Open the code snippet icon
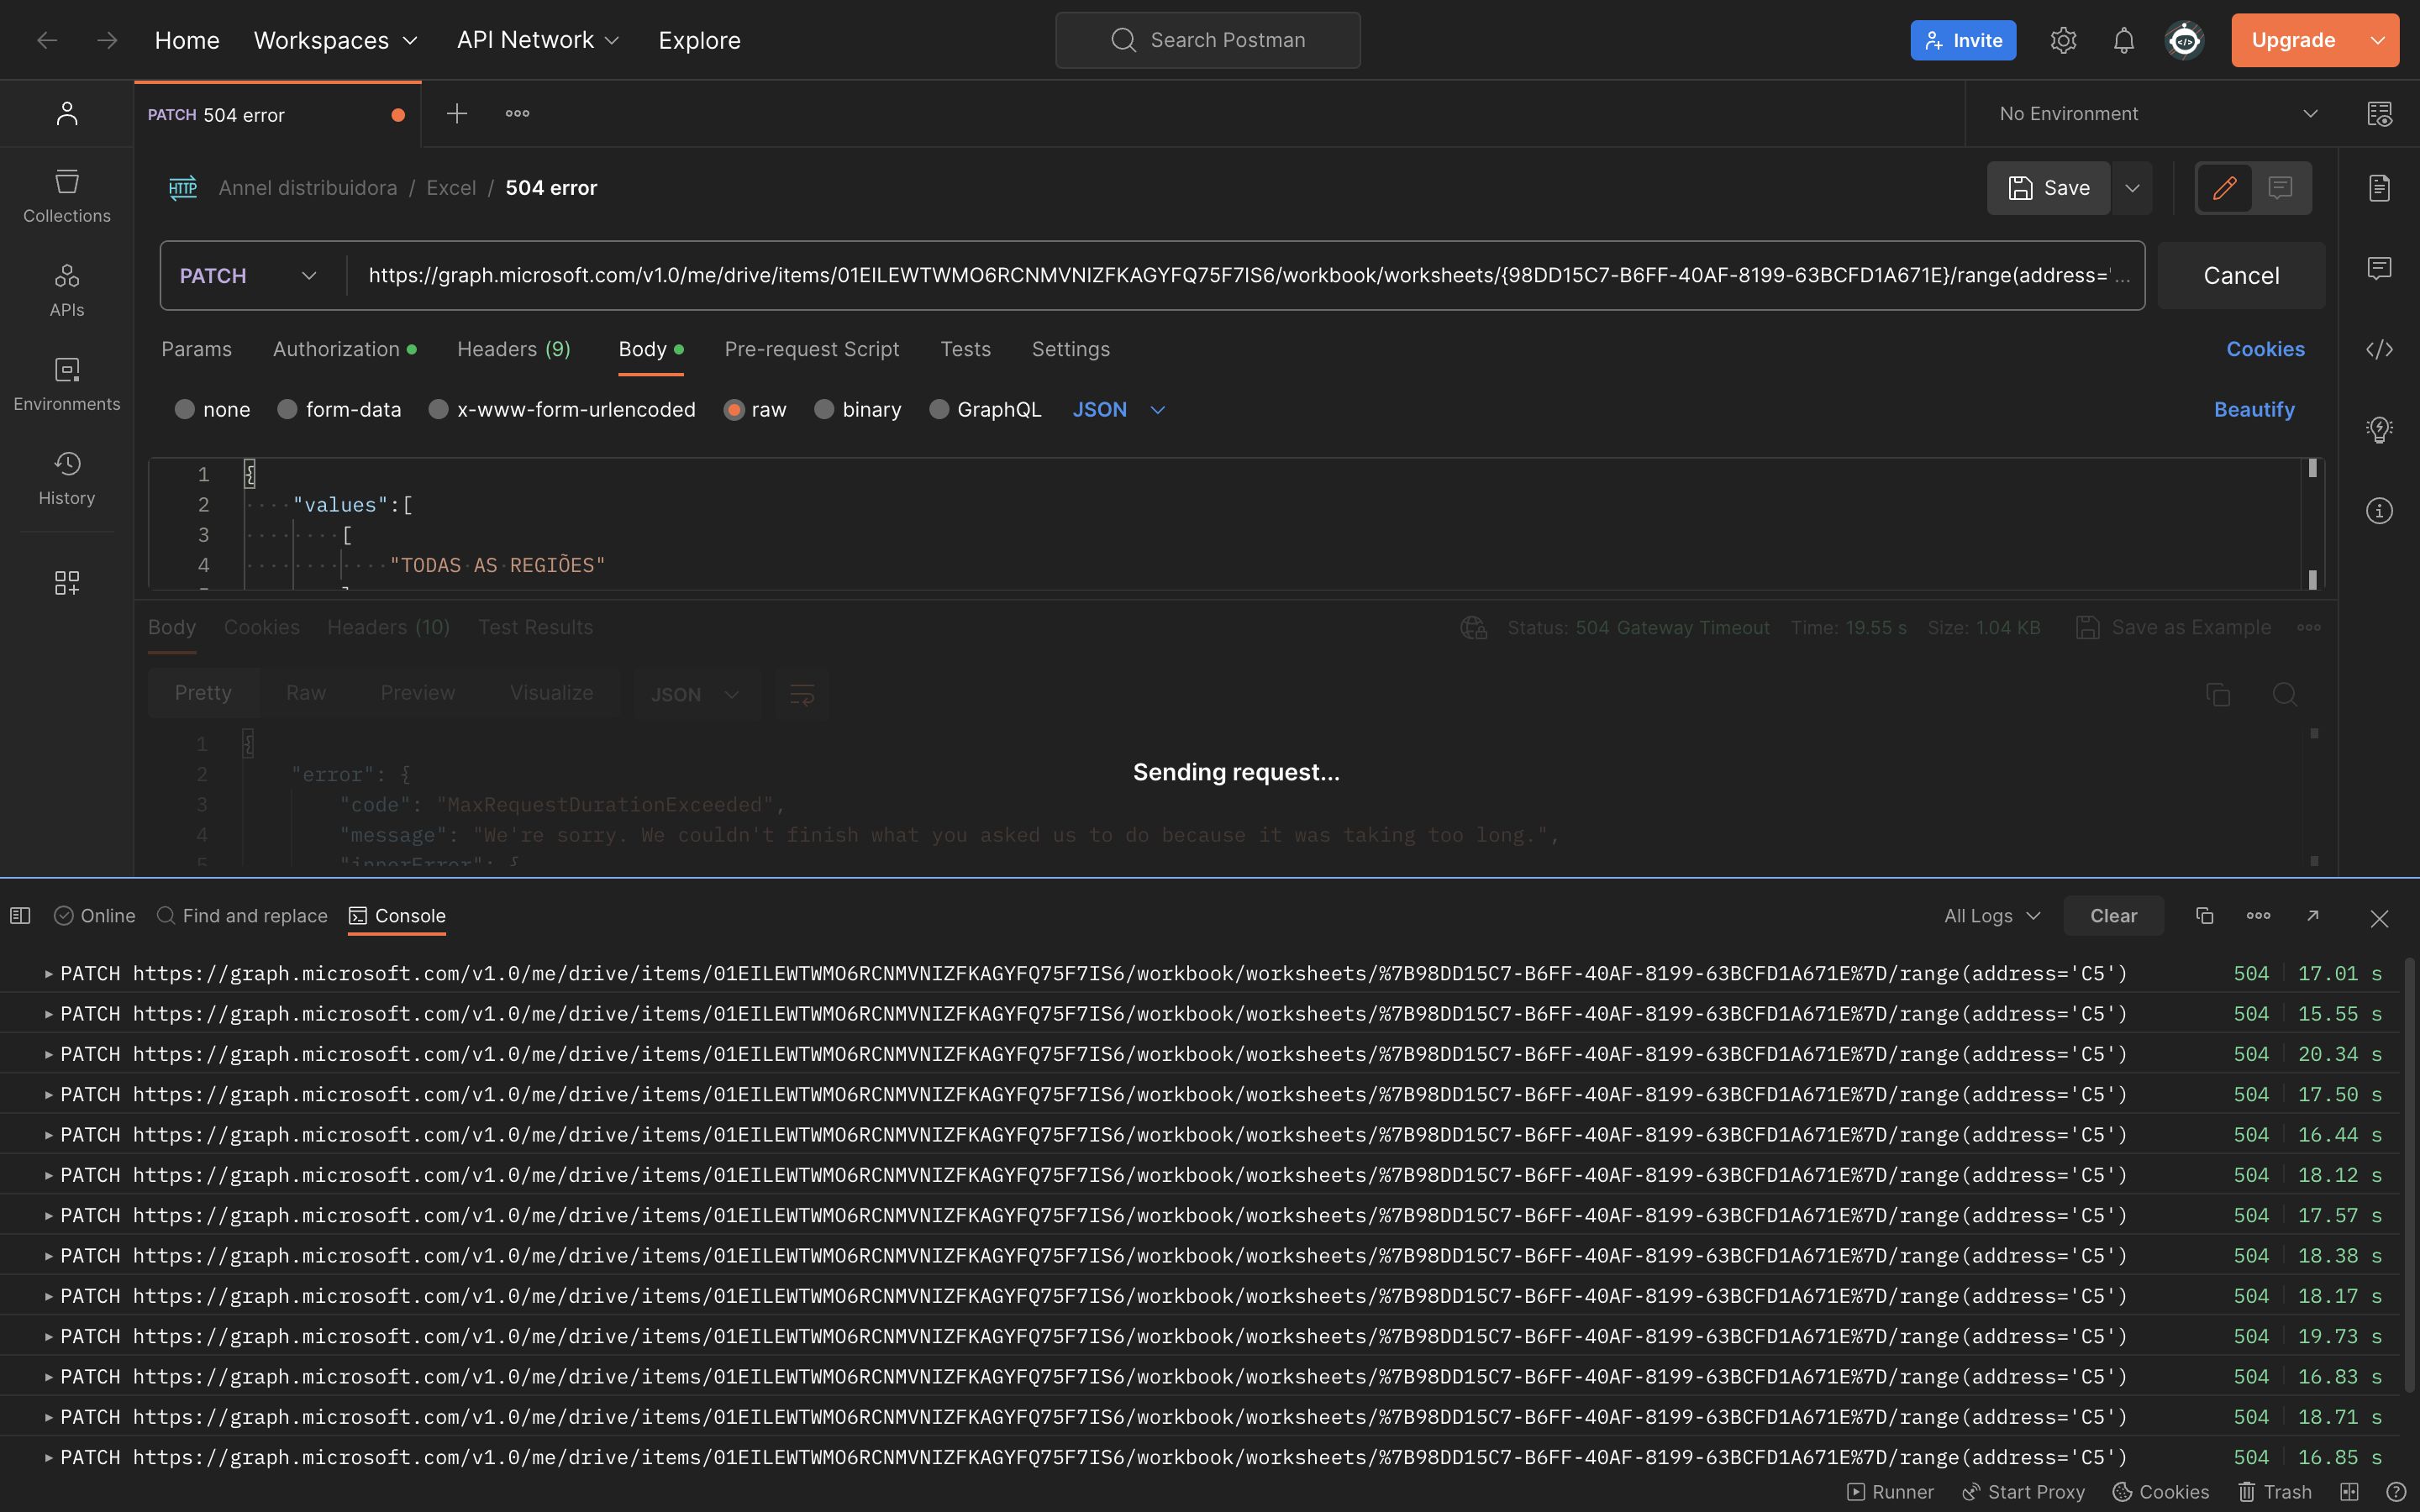 tap(2379, 349)
